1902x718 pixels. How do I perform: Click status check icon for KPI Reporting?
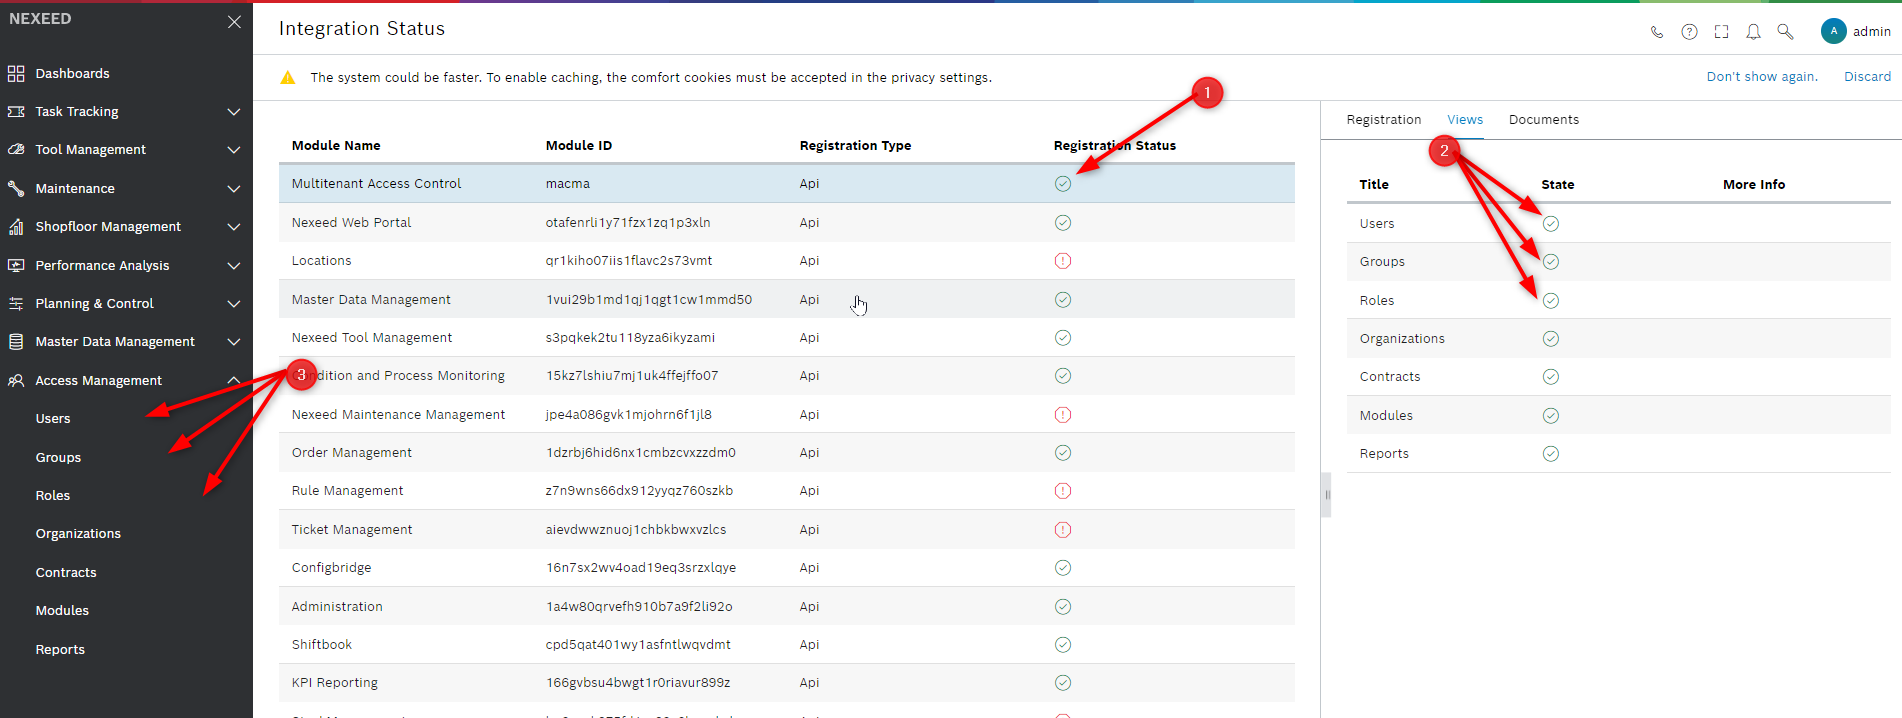click(x=1063, y=683)
